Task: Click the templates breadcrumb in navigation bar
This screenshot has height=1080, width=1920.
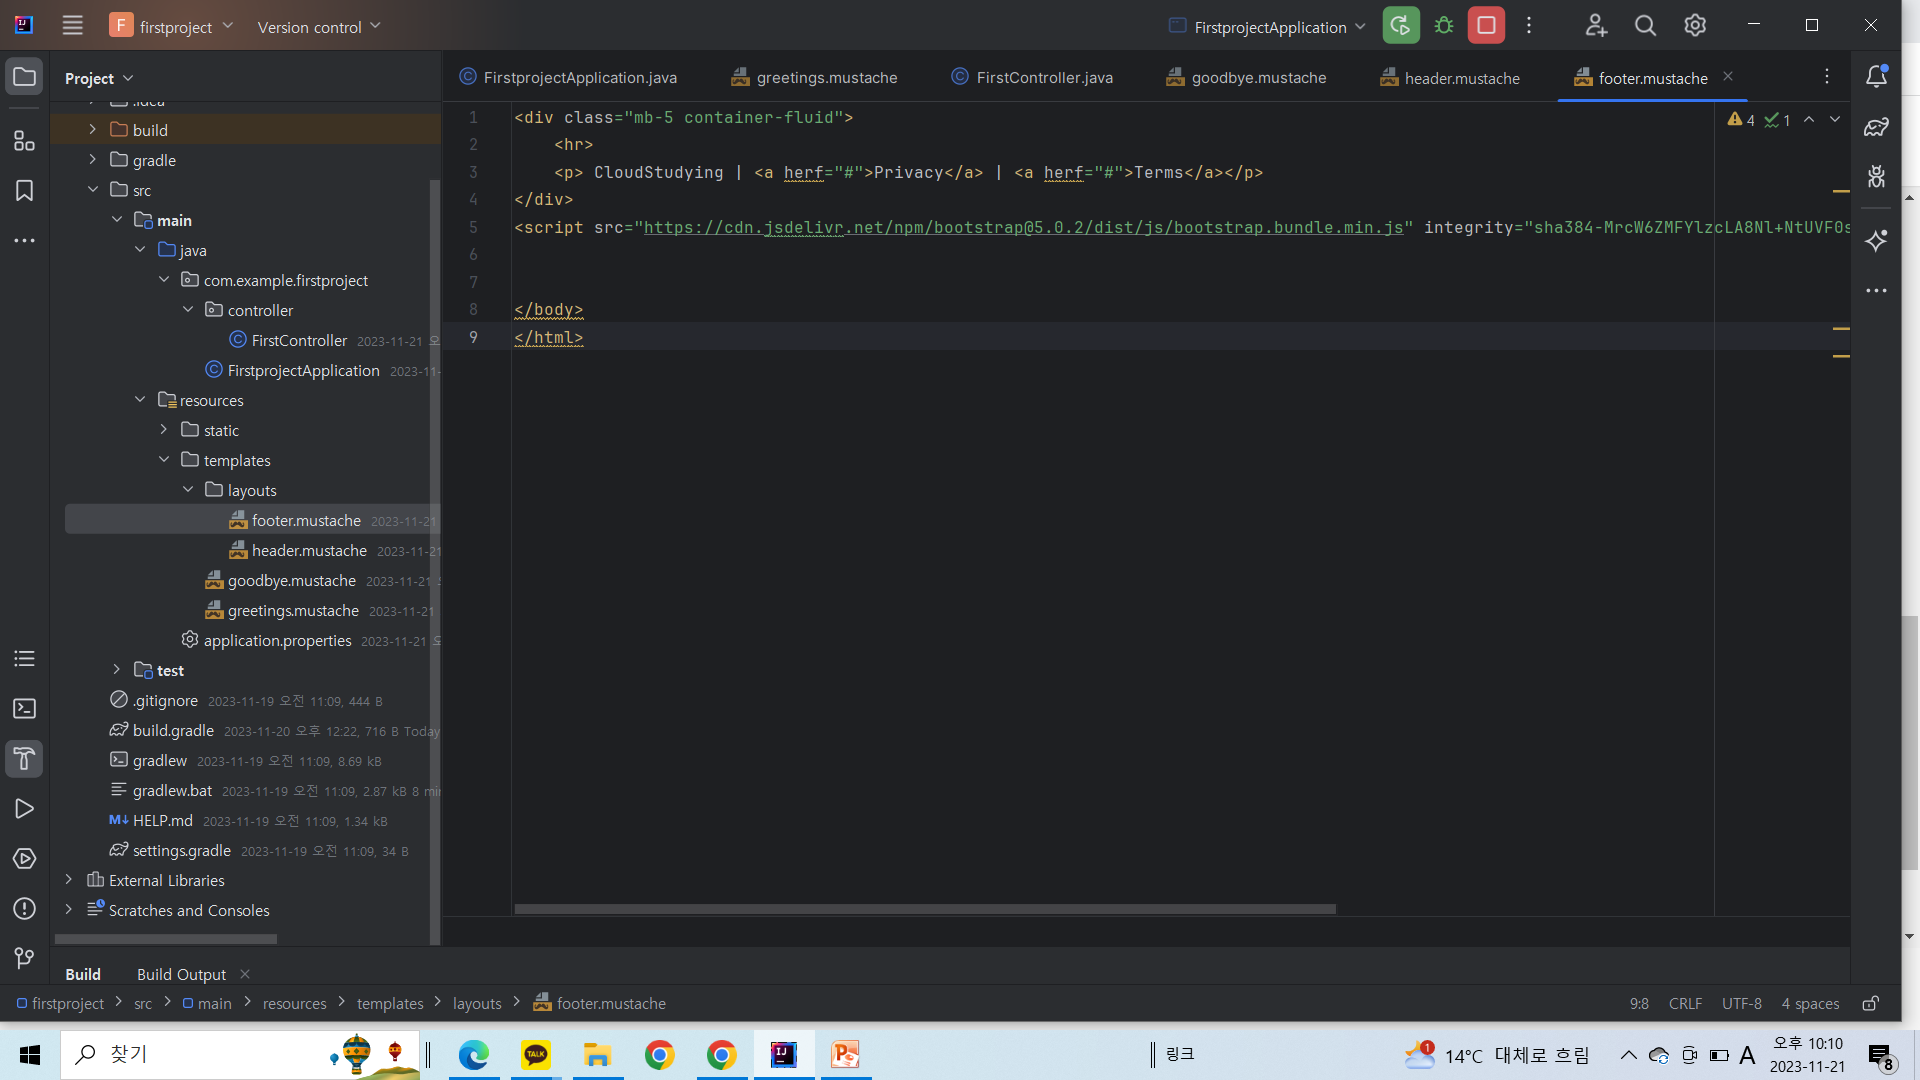Action: [x=390, y=1003]
